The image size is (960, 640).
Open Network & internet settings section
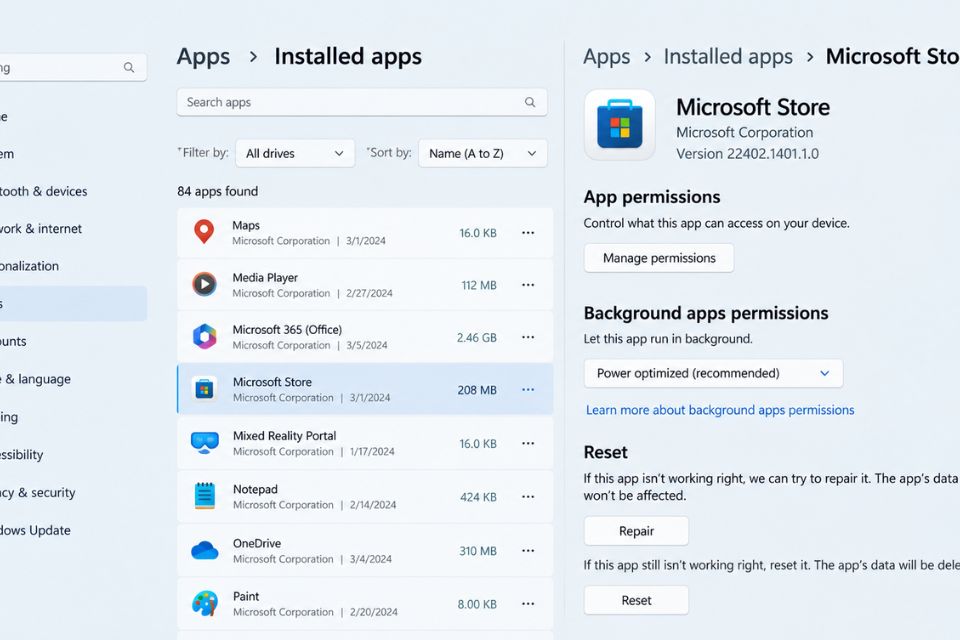coord(40,228)
